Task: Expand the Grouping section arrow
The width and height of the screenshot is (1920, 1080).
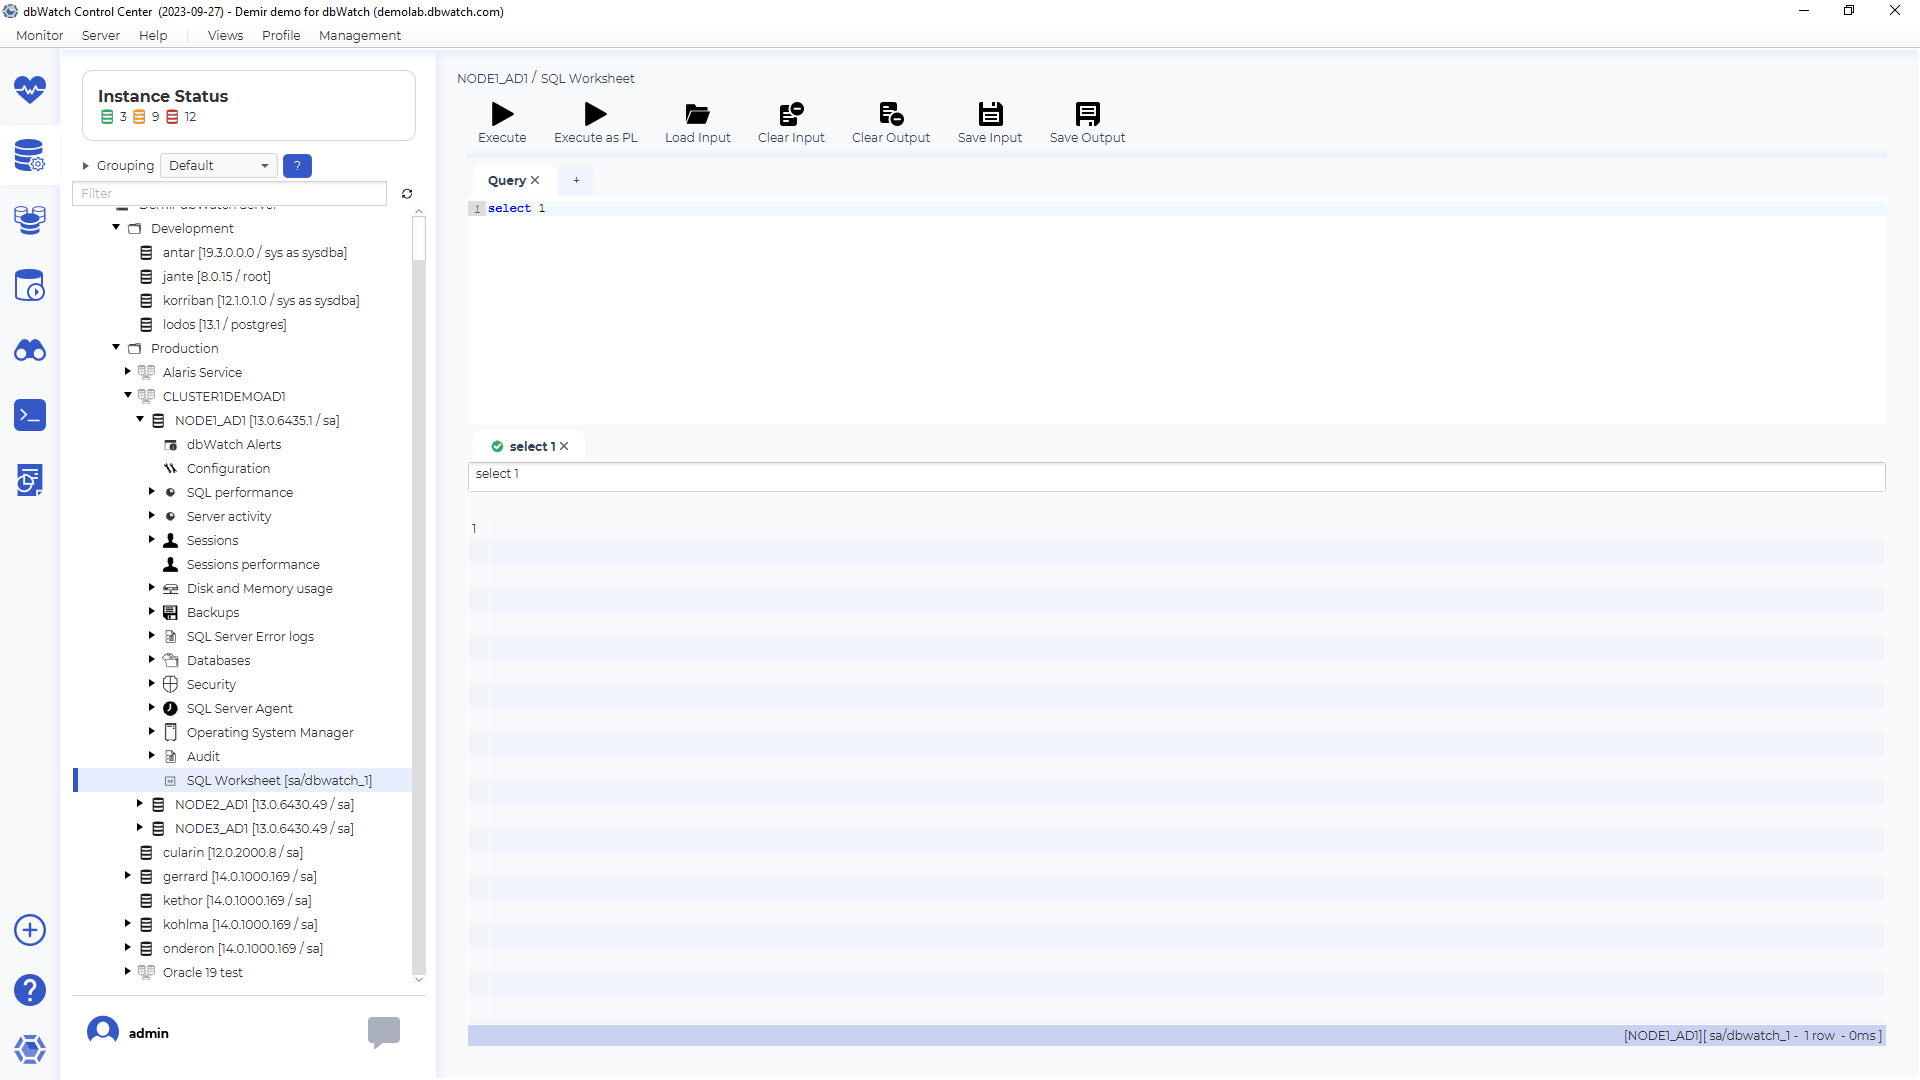Action: pos(86,166)
